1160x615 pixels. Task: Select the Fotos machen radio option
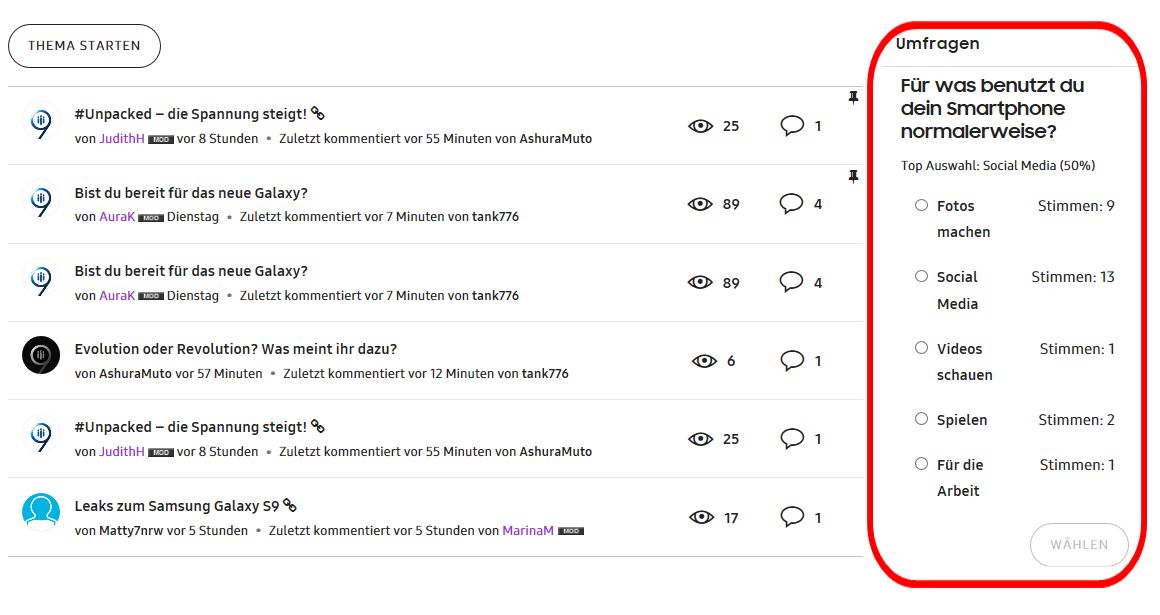[x=921, y=205]
